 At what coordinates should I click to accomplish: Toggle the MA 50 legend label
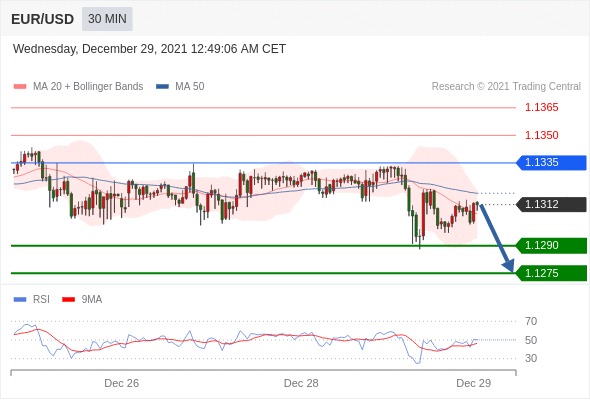(x=190, y=87)
